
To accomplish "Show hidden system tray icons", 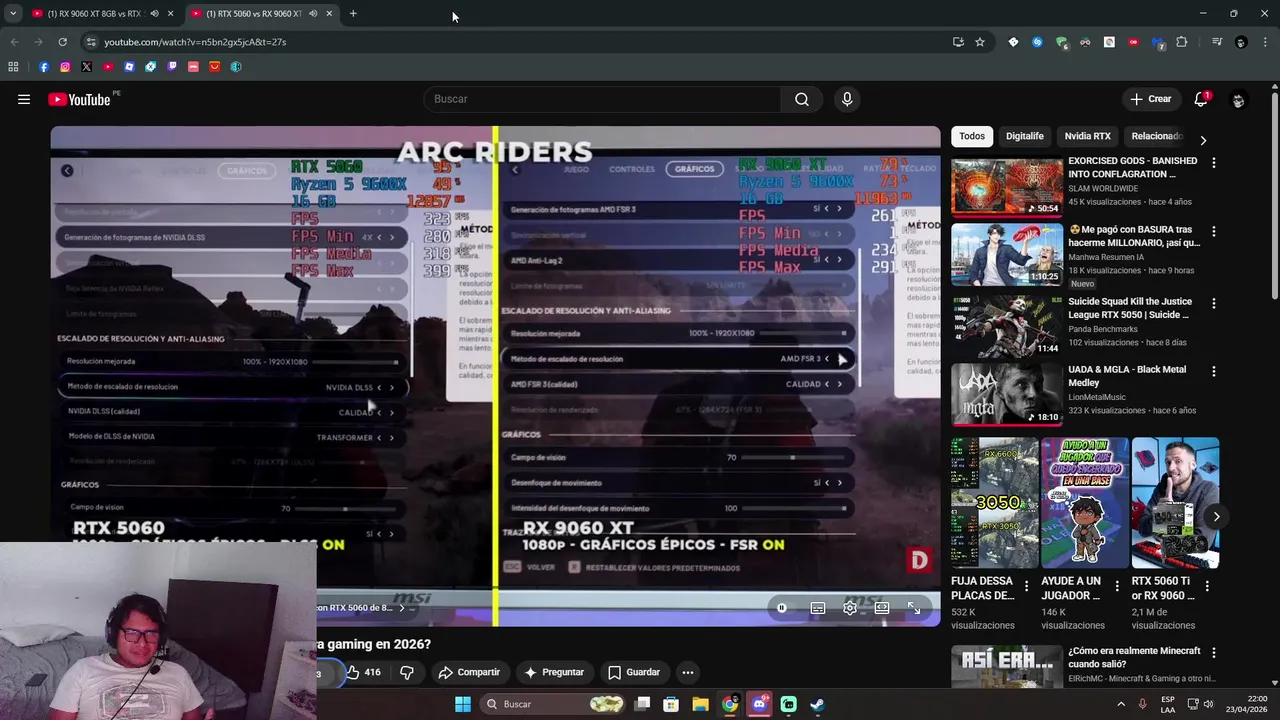I will pyautogui.click(x=1121, y=704).
